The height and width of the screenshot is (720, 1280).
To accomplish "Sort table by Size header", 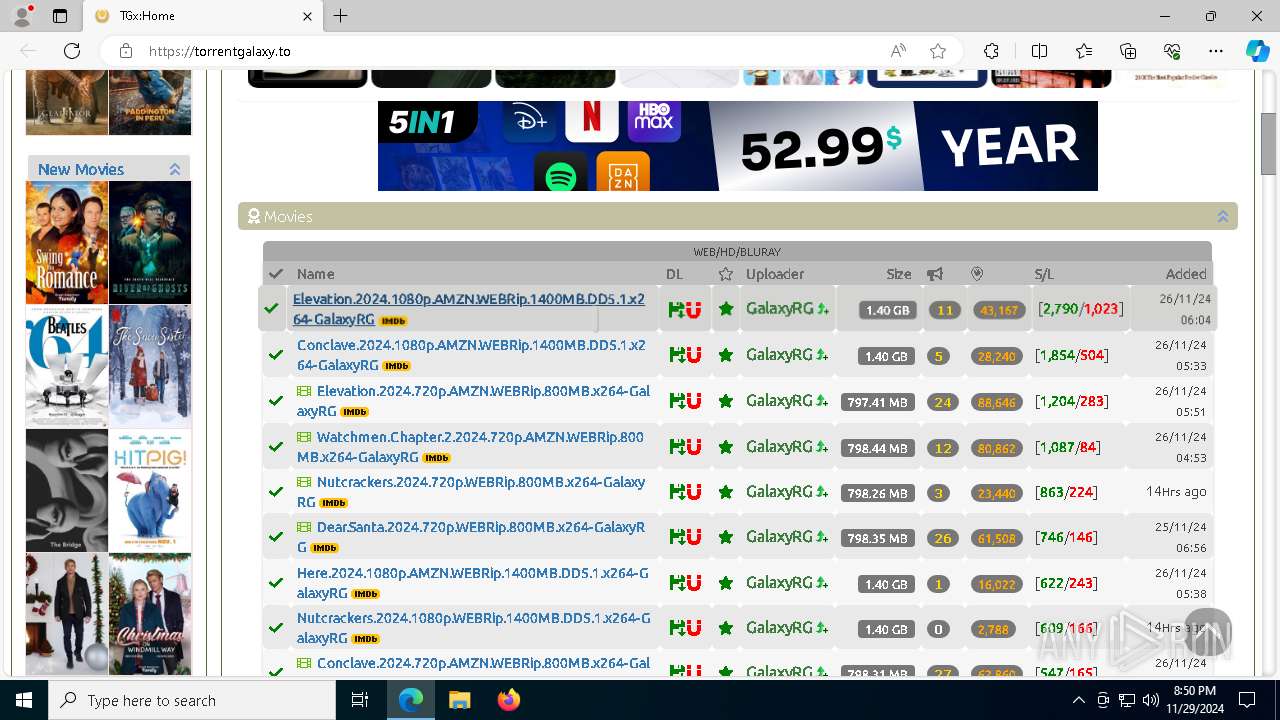I will [899, 274].
